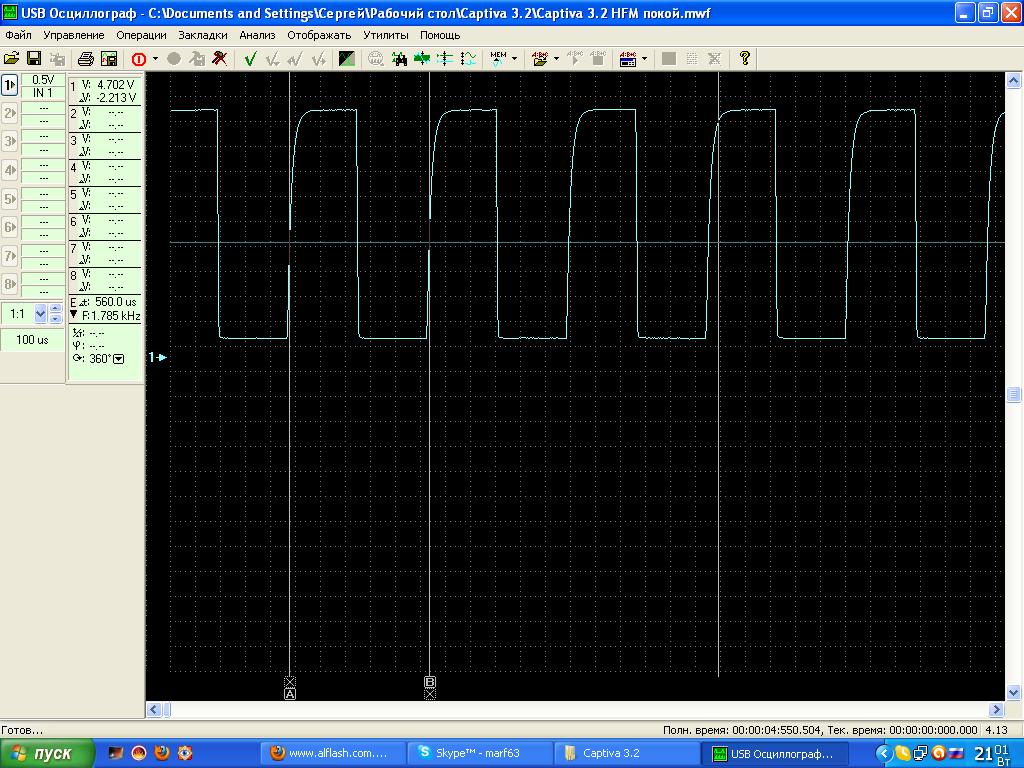Click the Open file folder icon

pyautogui.click(x=12, y=59)
